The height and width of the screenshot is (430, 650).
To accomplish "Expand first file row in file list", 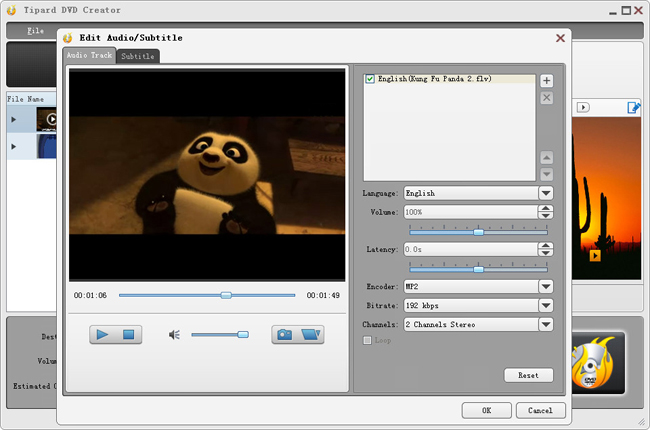I will pyautogui.click(x=14, y=119).
